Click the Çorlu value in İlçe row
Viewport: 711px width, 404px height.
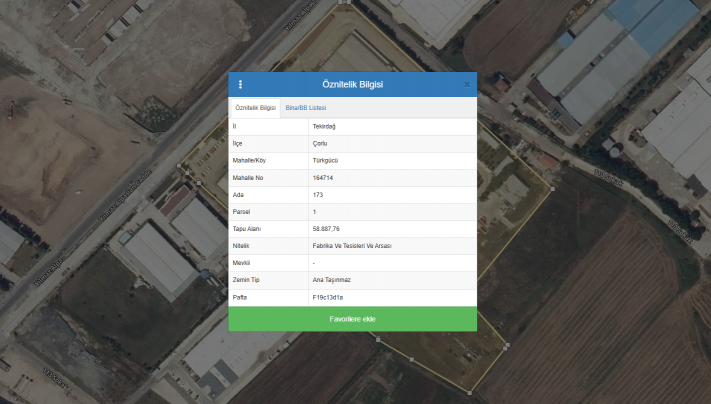pos(320,144)
